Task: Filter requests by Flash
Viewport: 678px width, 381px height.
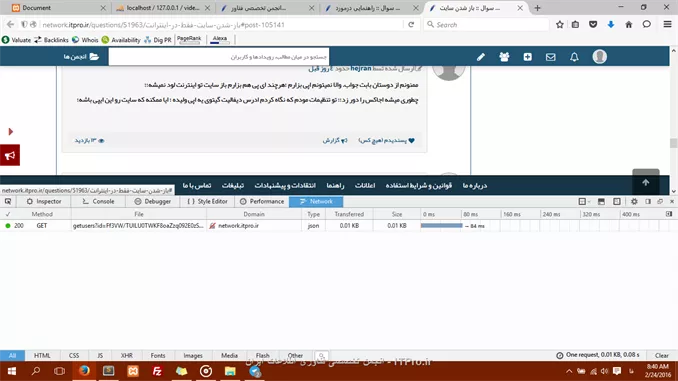Action: 262,355
